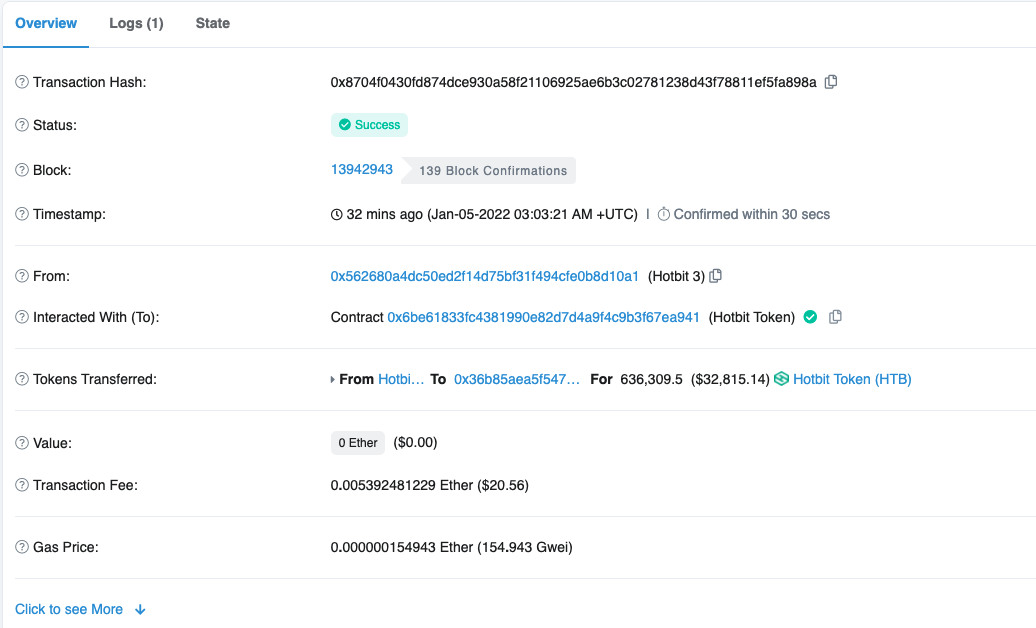Click the help icon beside Transaction Hash
Viewport: 1036px width, 628px height.
click(22, 82)
